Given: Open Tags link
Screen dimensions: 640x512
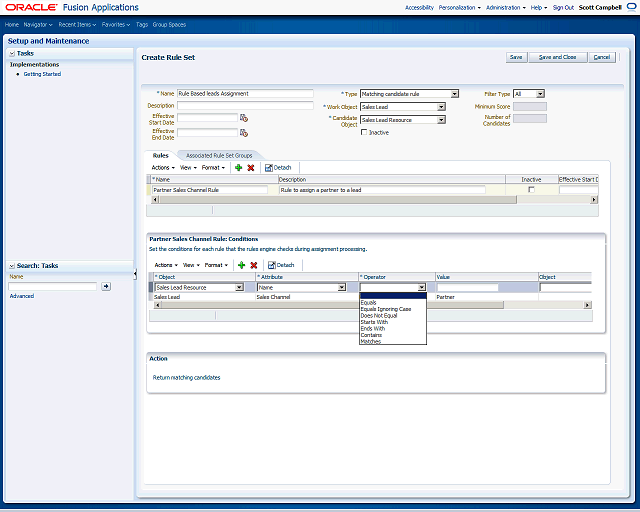Looking at the screenshot, I should 142,24.
